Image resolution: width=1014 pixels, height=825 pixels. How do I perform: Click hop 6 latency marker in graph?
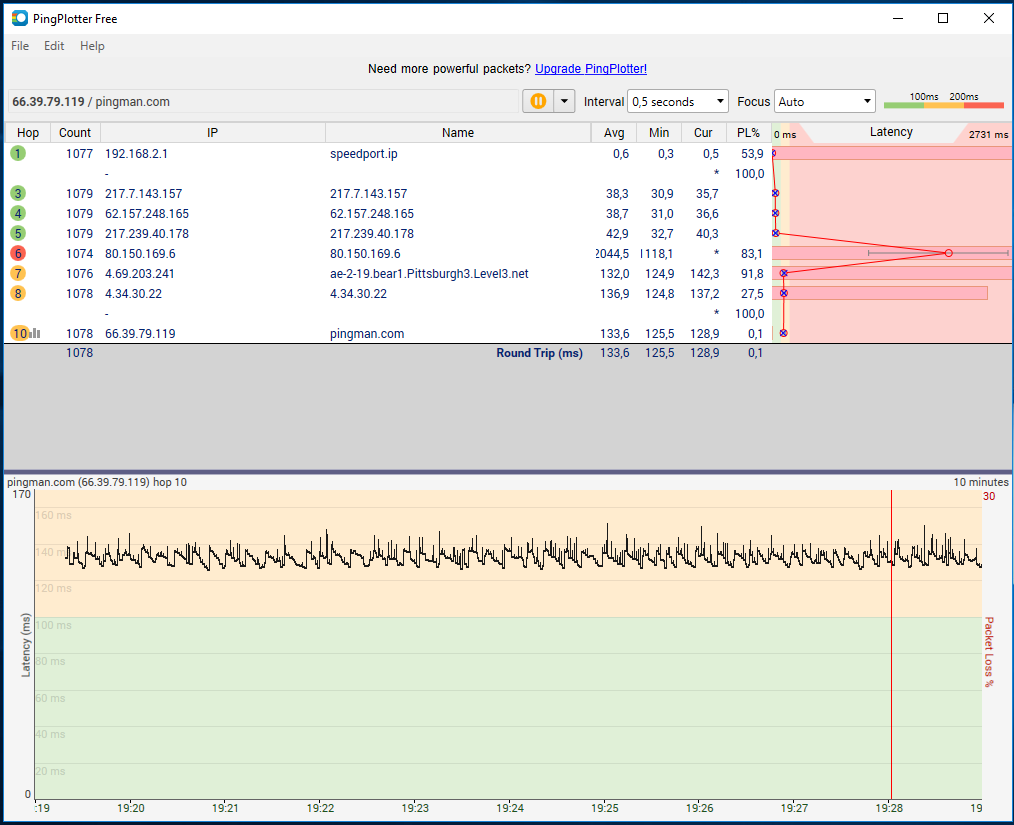949,253
